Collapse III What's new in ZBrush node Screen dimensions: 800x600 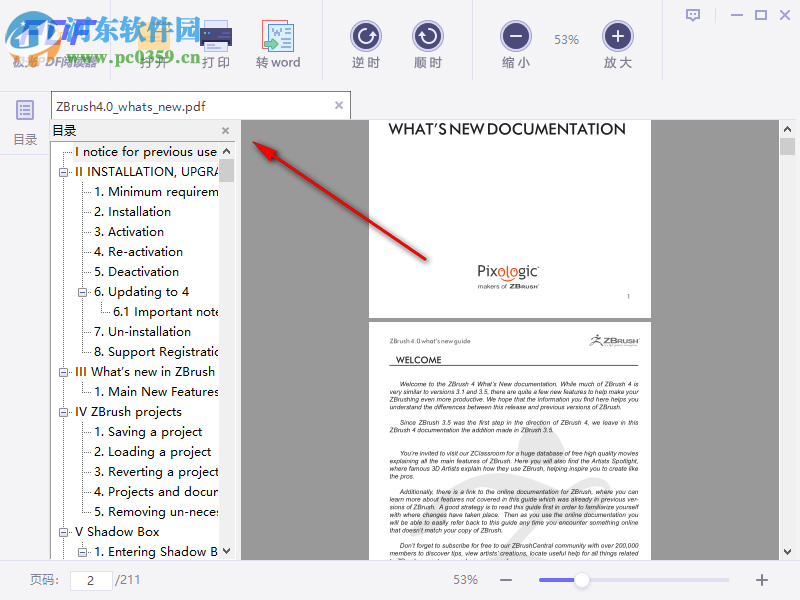tap(63, 372)
